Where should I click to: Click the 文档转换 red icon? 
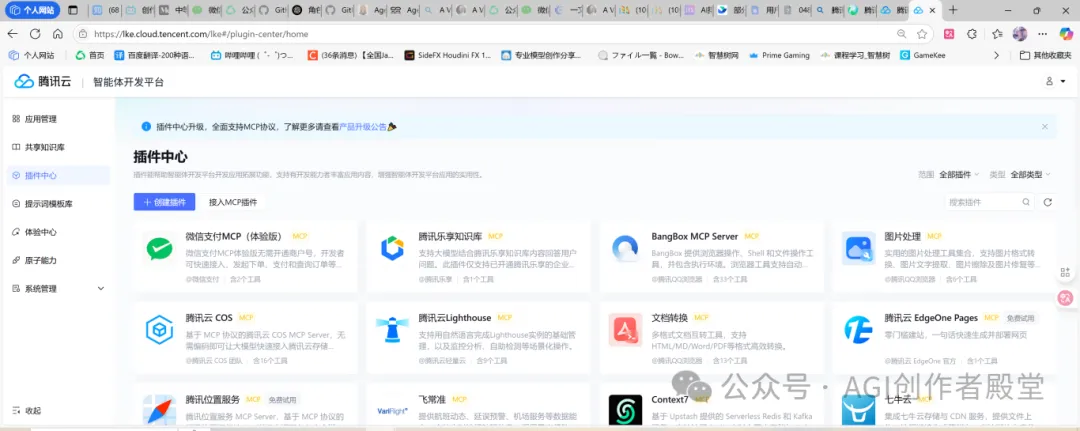tap(625, 330)
